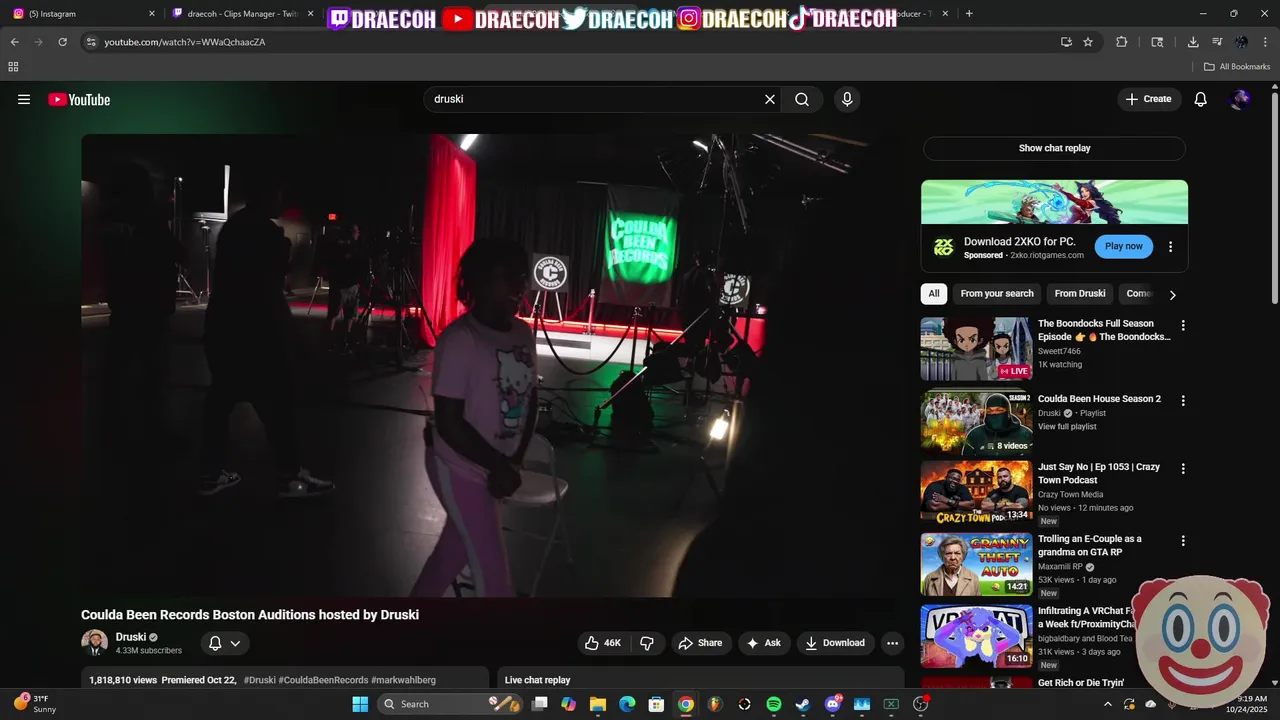Select the From Druski chip
The height and width of the screenshot is (720, 1280).
pyautogui.click(x=1080, y=293)
